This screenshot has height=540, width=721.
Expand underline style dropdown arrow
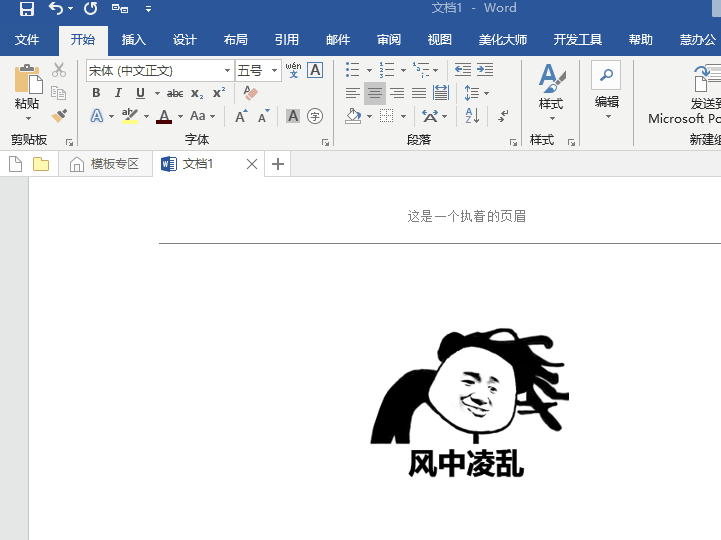[157, 93]
